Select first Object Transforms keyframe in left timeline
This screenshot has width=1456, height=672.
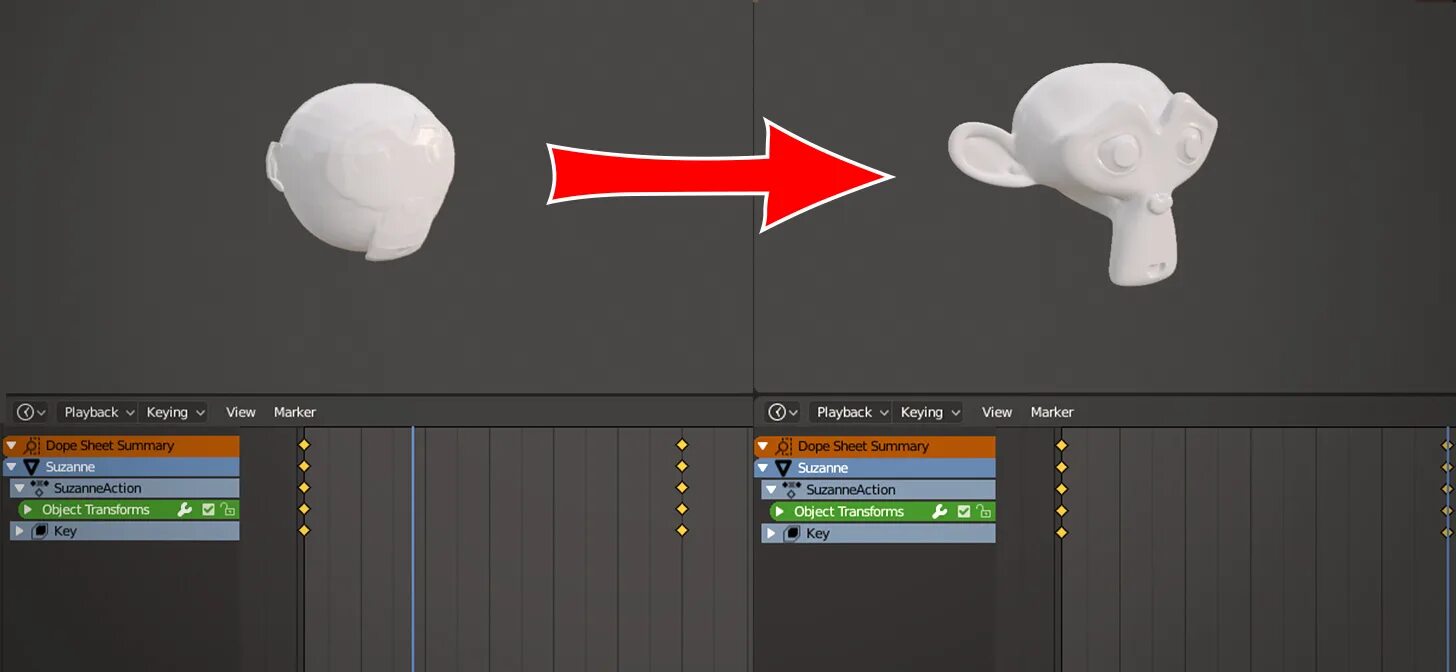click(x=304, y=509)
